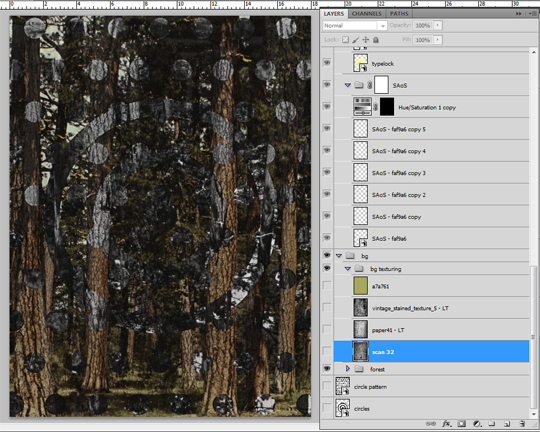Select the SAoS - faf9a6 copy 2 layer
Viewport: 540px width, 432px height.
point(432,195)
